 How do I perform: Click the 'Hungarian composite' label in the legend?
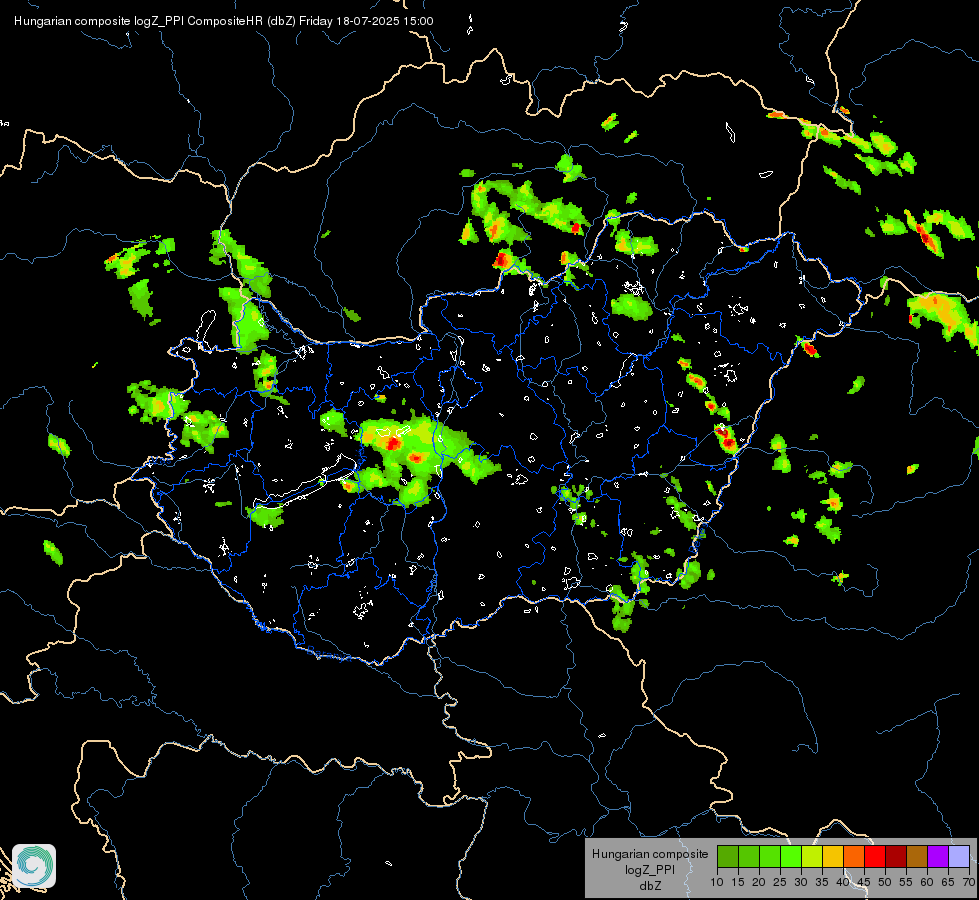[x=650, y=854]
